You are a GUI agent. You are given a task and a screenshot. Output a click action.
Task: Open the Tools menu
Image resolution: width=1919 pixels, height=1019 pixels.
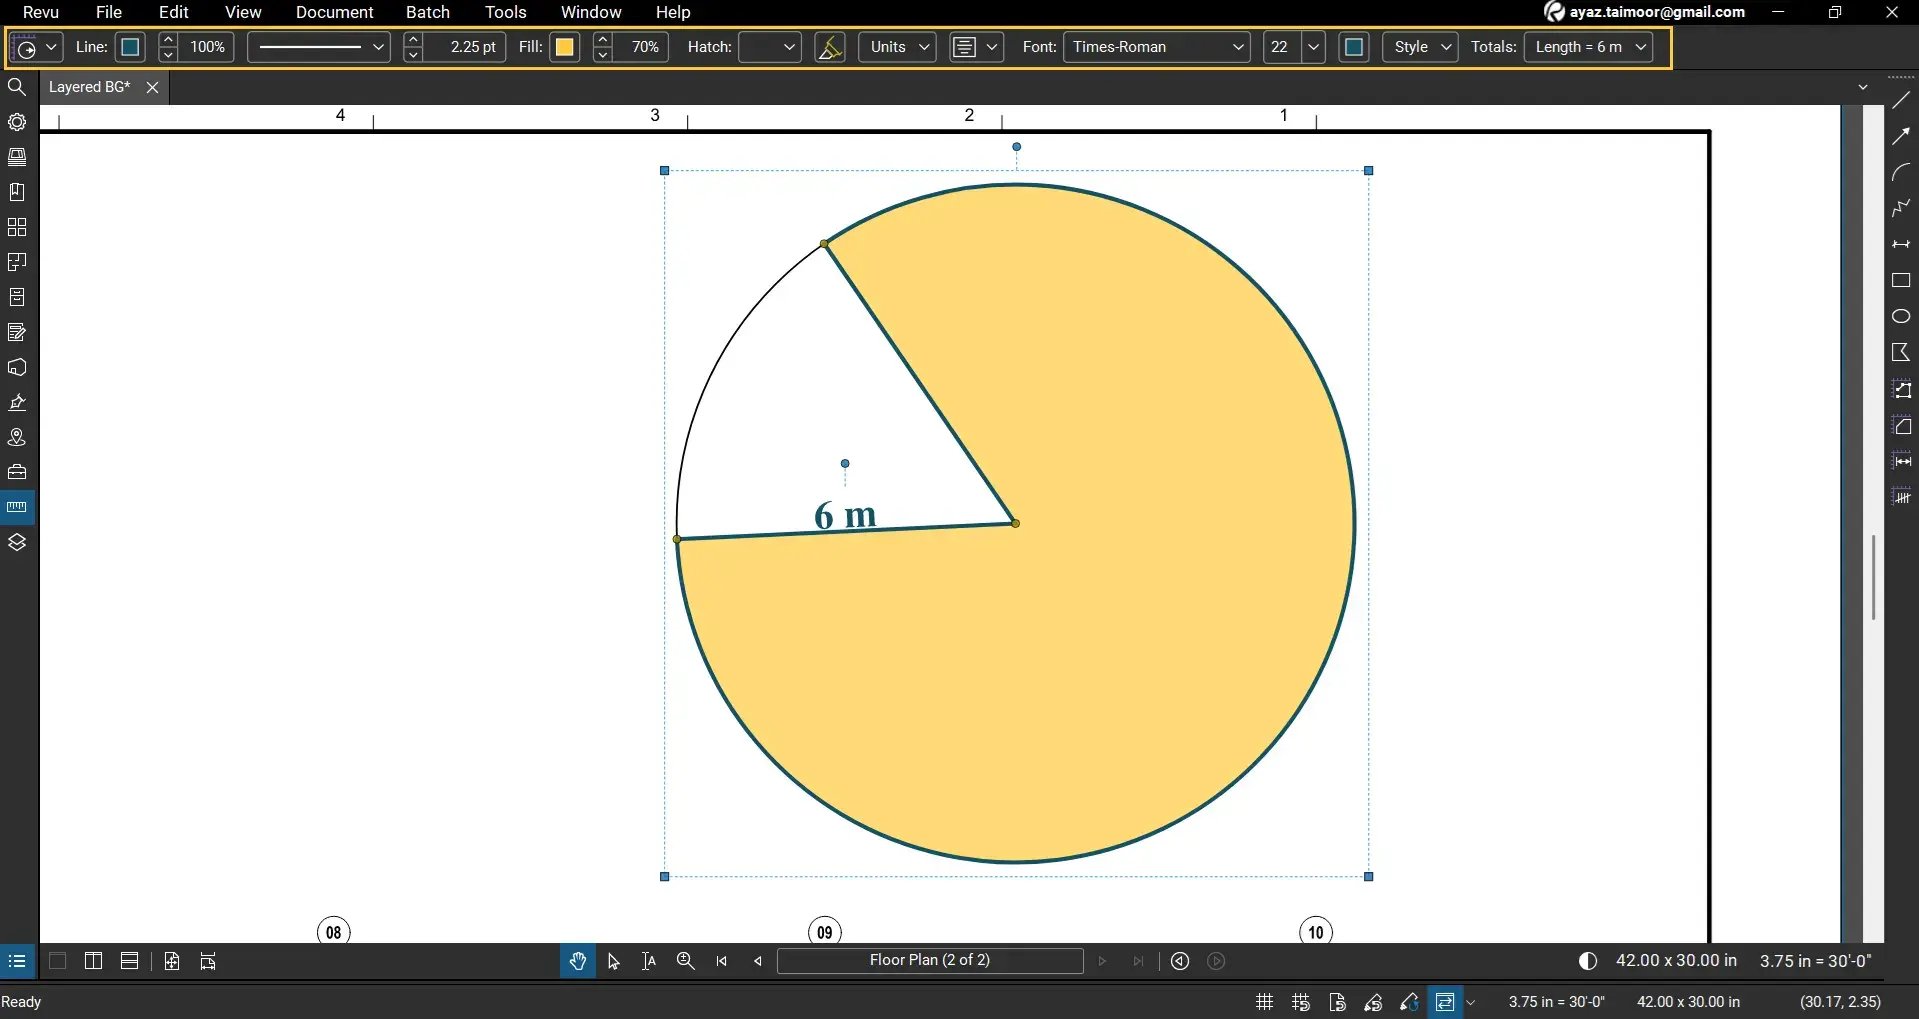tap(505, 12)
